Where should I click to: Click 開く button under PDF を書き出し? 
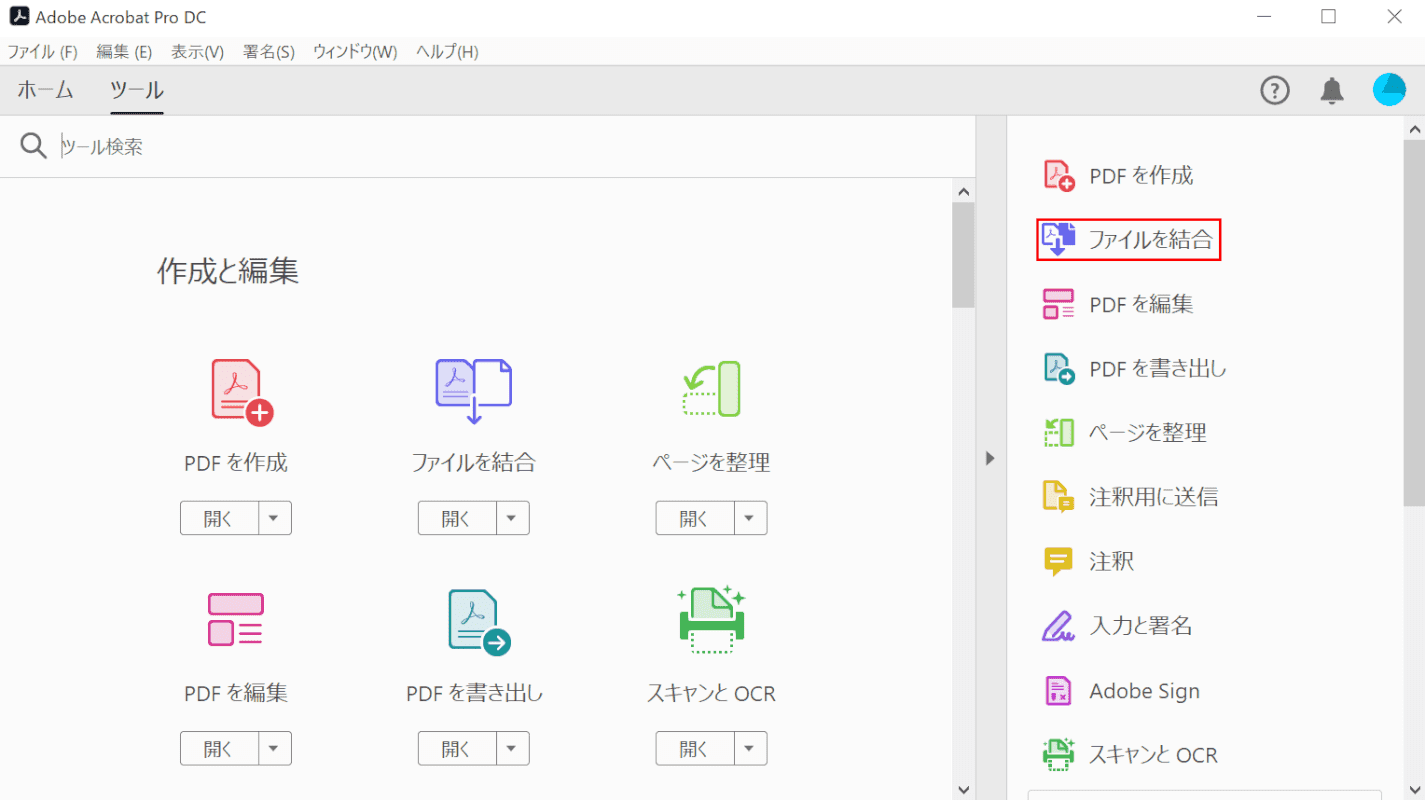[x=457, y=748]
